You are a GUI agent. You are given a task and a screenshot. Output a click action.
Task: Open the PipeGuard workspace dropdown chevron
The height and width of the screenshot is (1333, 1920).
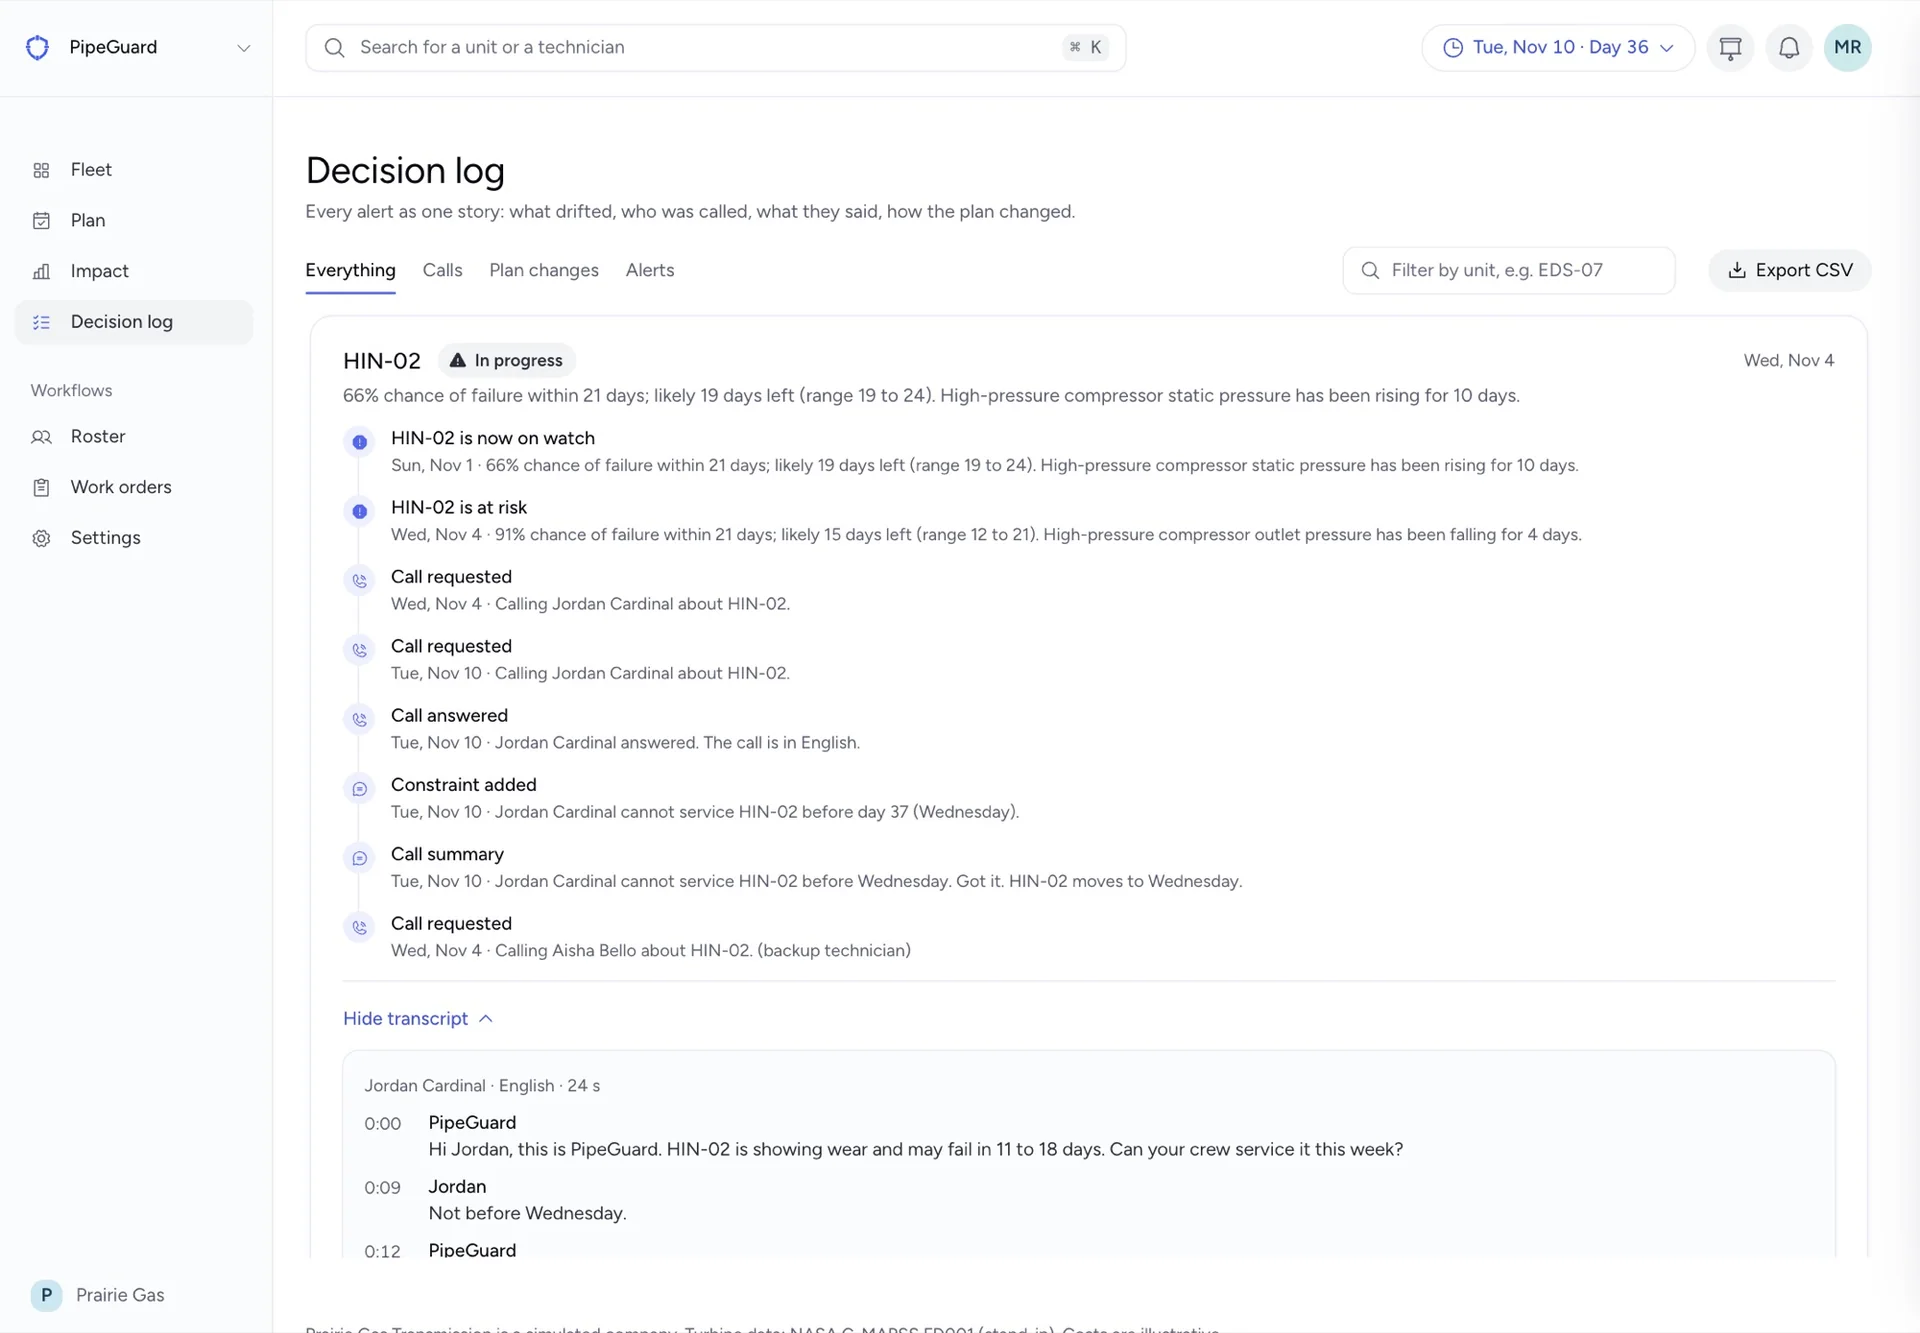tap(243, 48)
